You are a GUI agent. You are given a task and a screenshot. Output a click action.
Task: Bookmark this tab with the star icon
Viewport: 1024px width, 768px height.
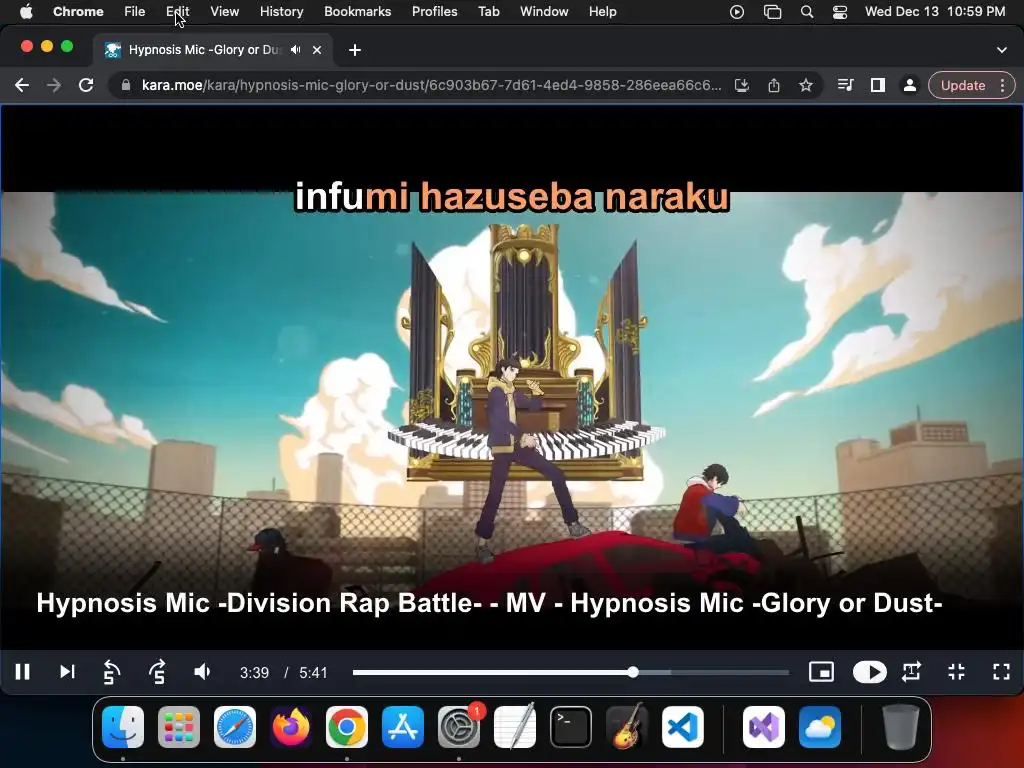pos(806,86)
